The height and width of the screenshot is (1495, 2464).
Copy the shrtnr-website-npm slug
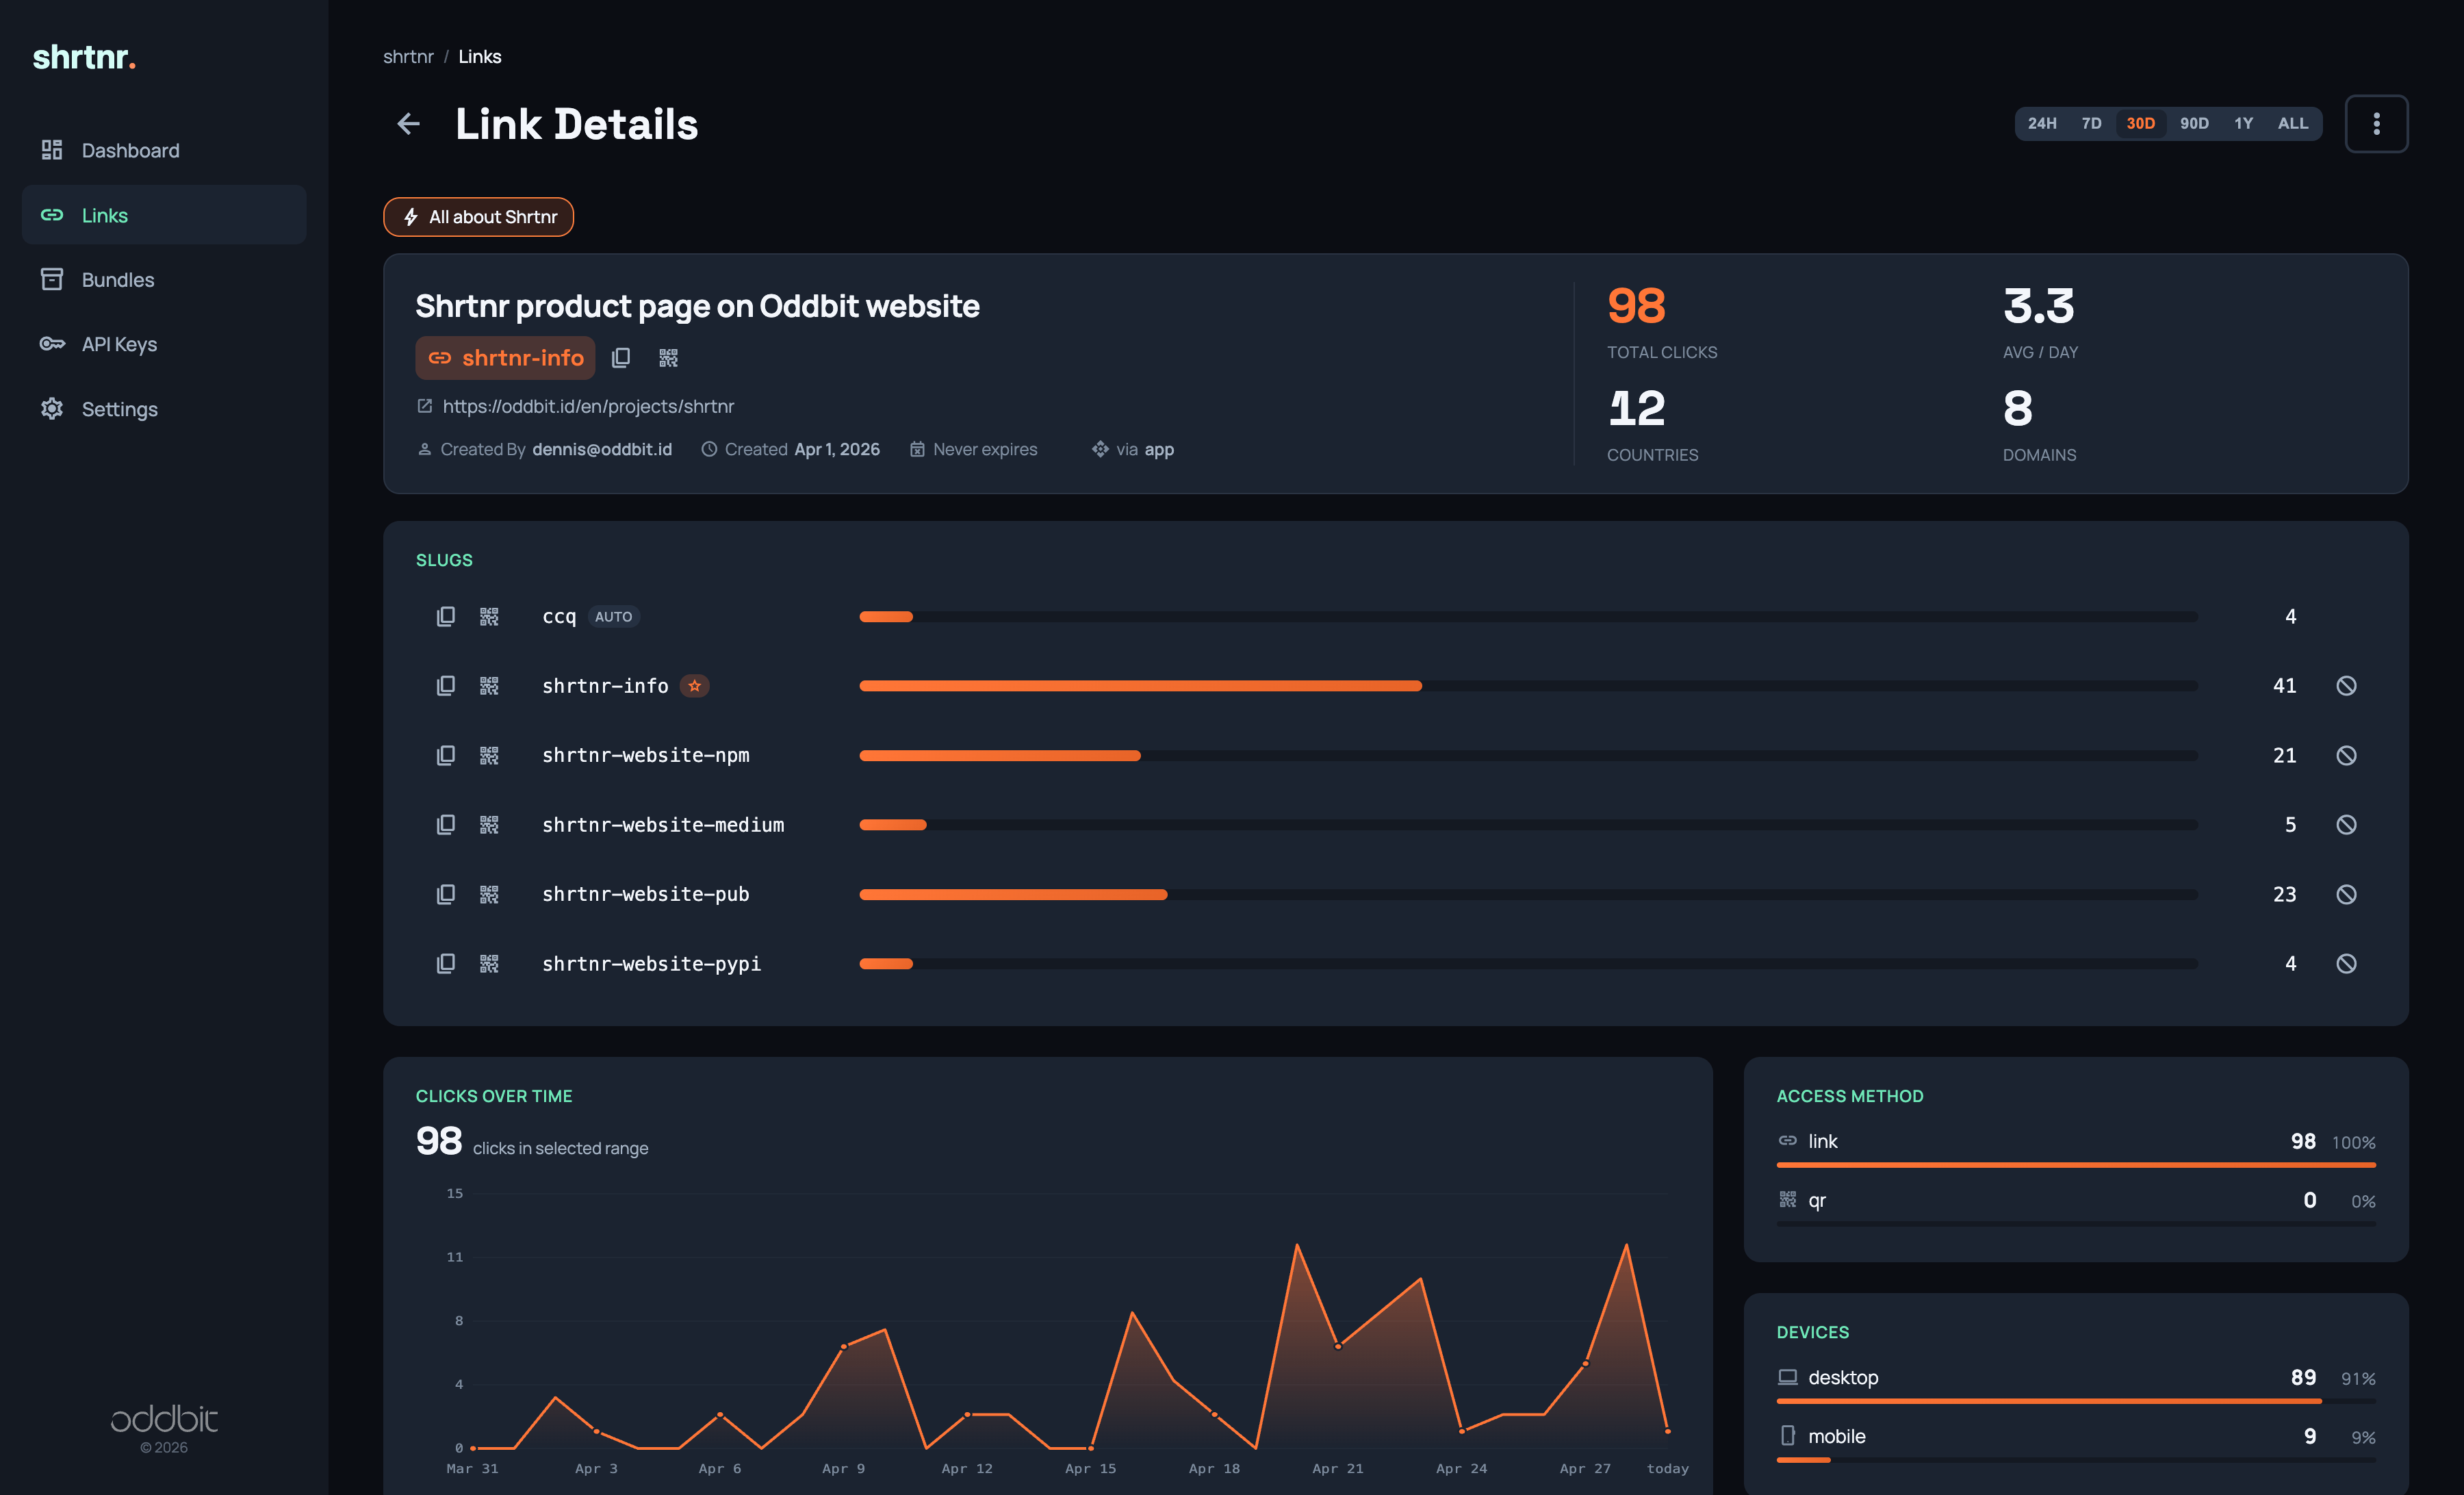pyautogui.click(x=446, y=756)
